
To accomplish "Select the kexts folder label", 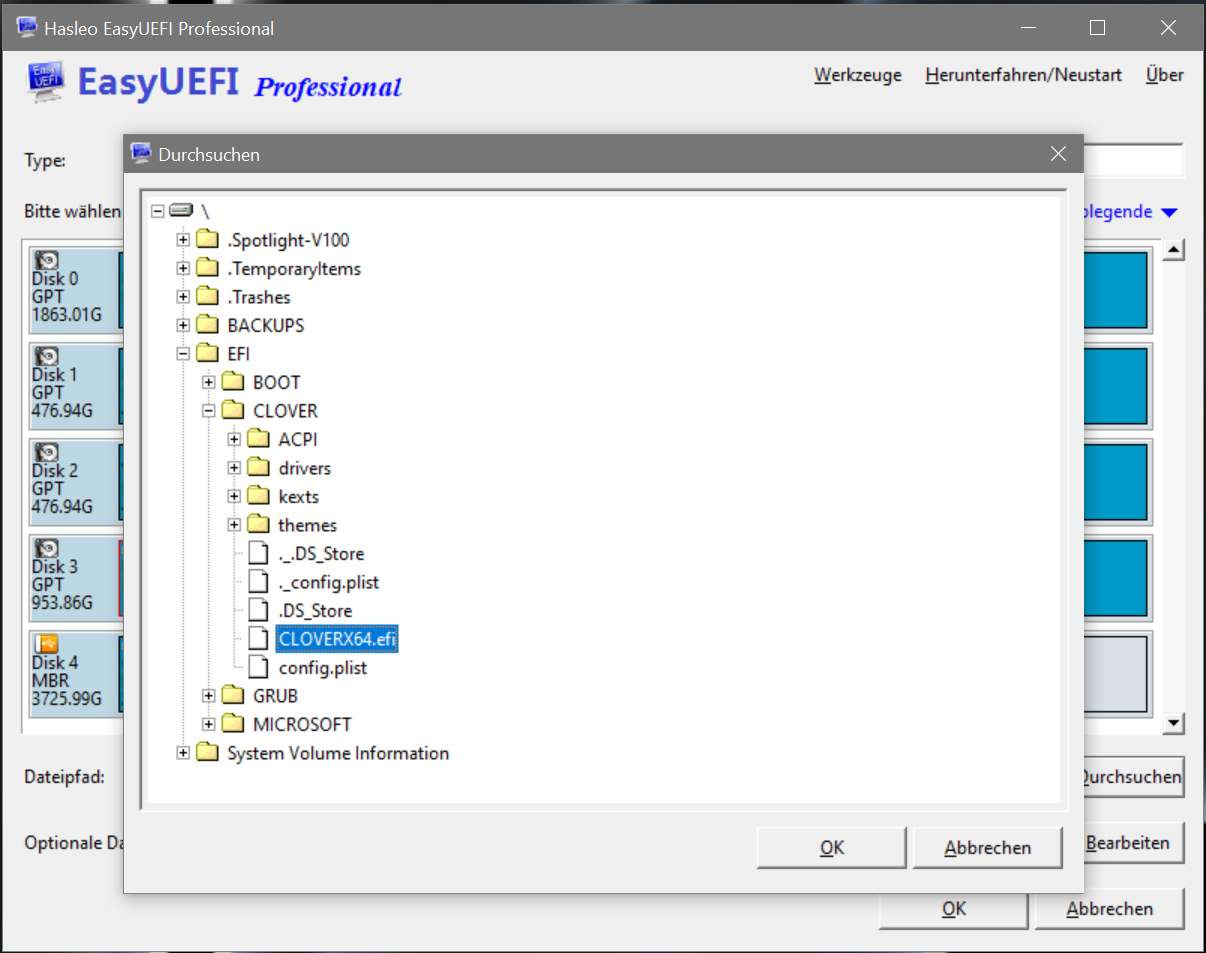I will [299, 496].
